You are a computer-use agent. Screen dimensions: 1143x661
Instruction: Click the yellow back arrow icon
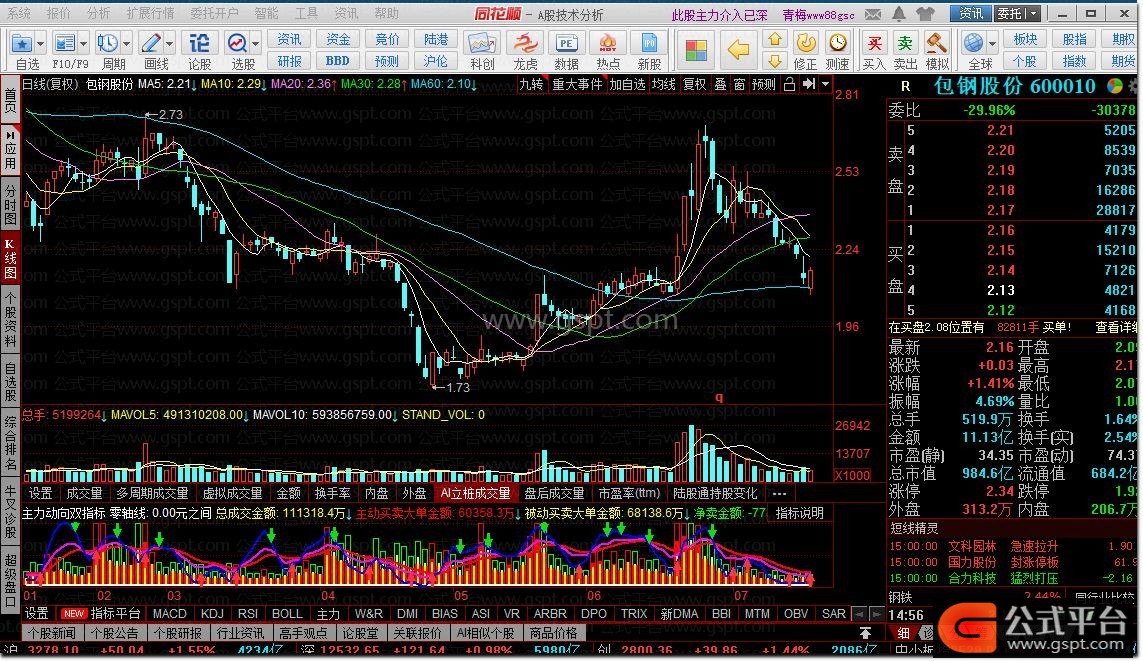click(x=738, y=50)
